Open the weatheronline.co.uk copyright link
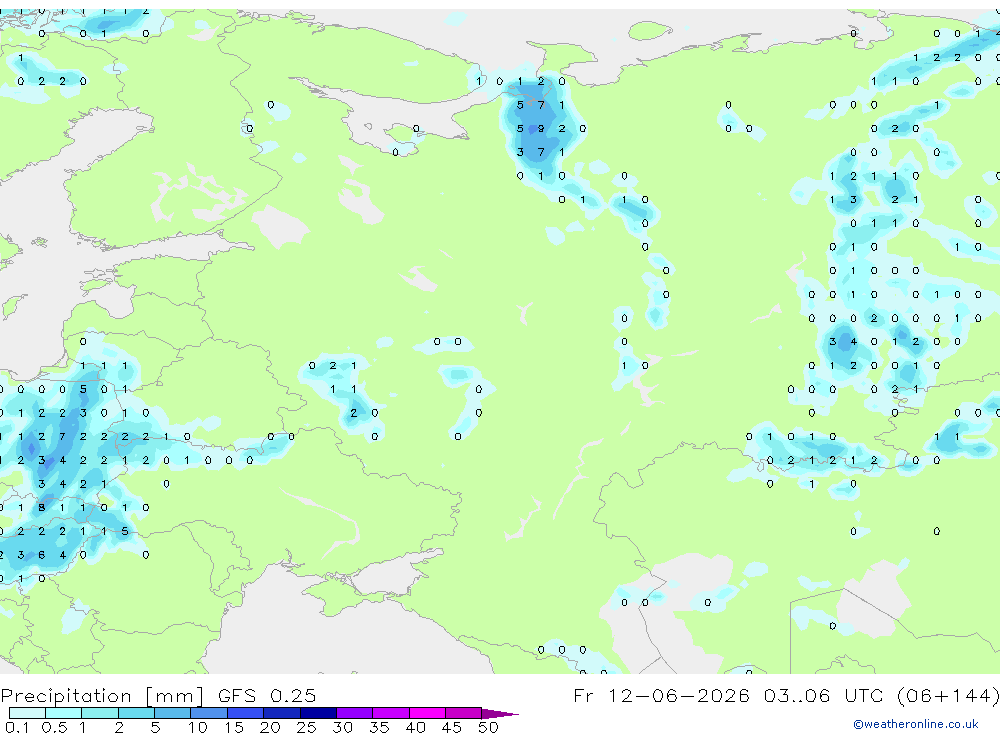The height and width of the screenshot is (733, 1000). pos(916,724)
